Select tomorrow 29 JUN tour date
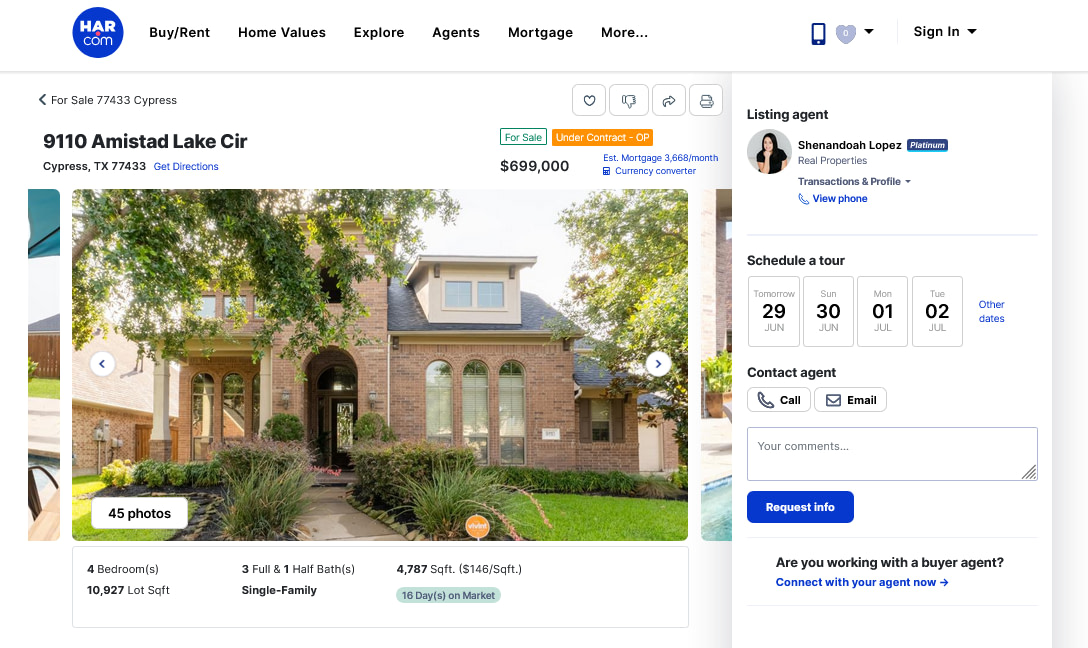Viewport: 1088px width, 648px height. 774,312
